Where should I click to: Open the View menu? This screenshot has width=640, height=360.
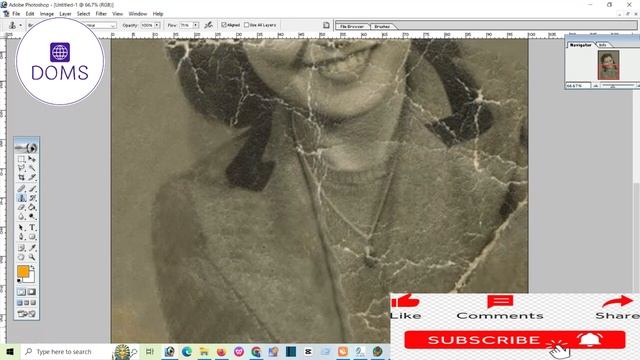pyautogui.click(x=118, y=14)
